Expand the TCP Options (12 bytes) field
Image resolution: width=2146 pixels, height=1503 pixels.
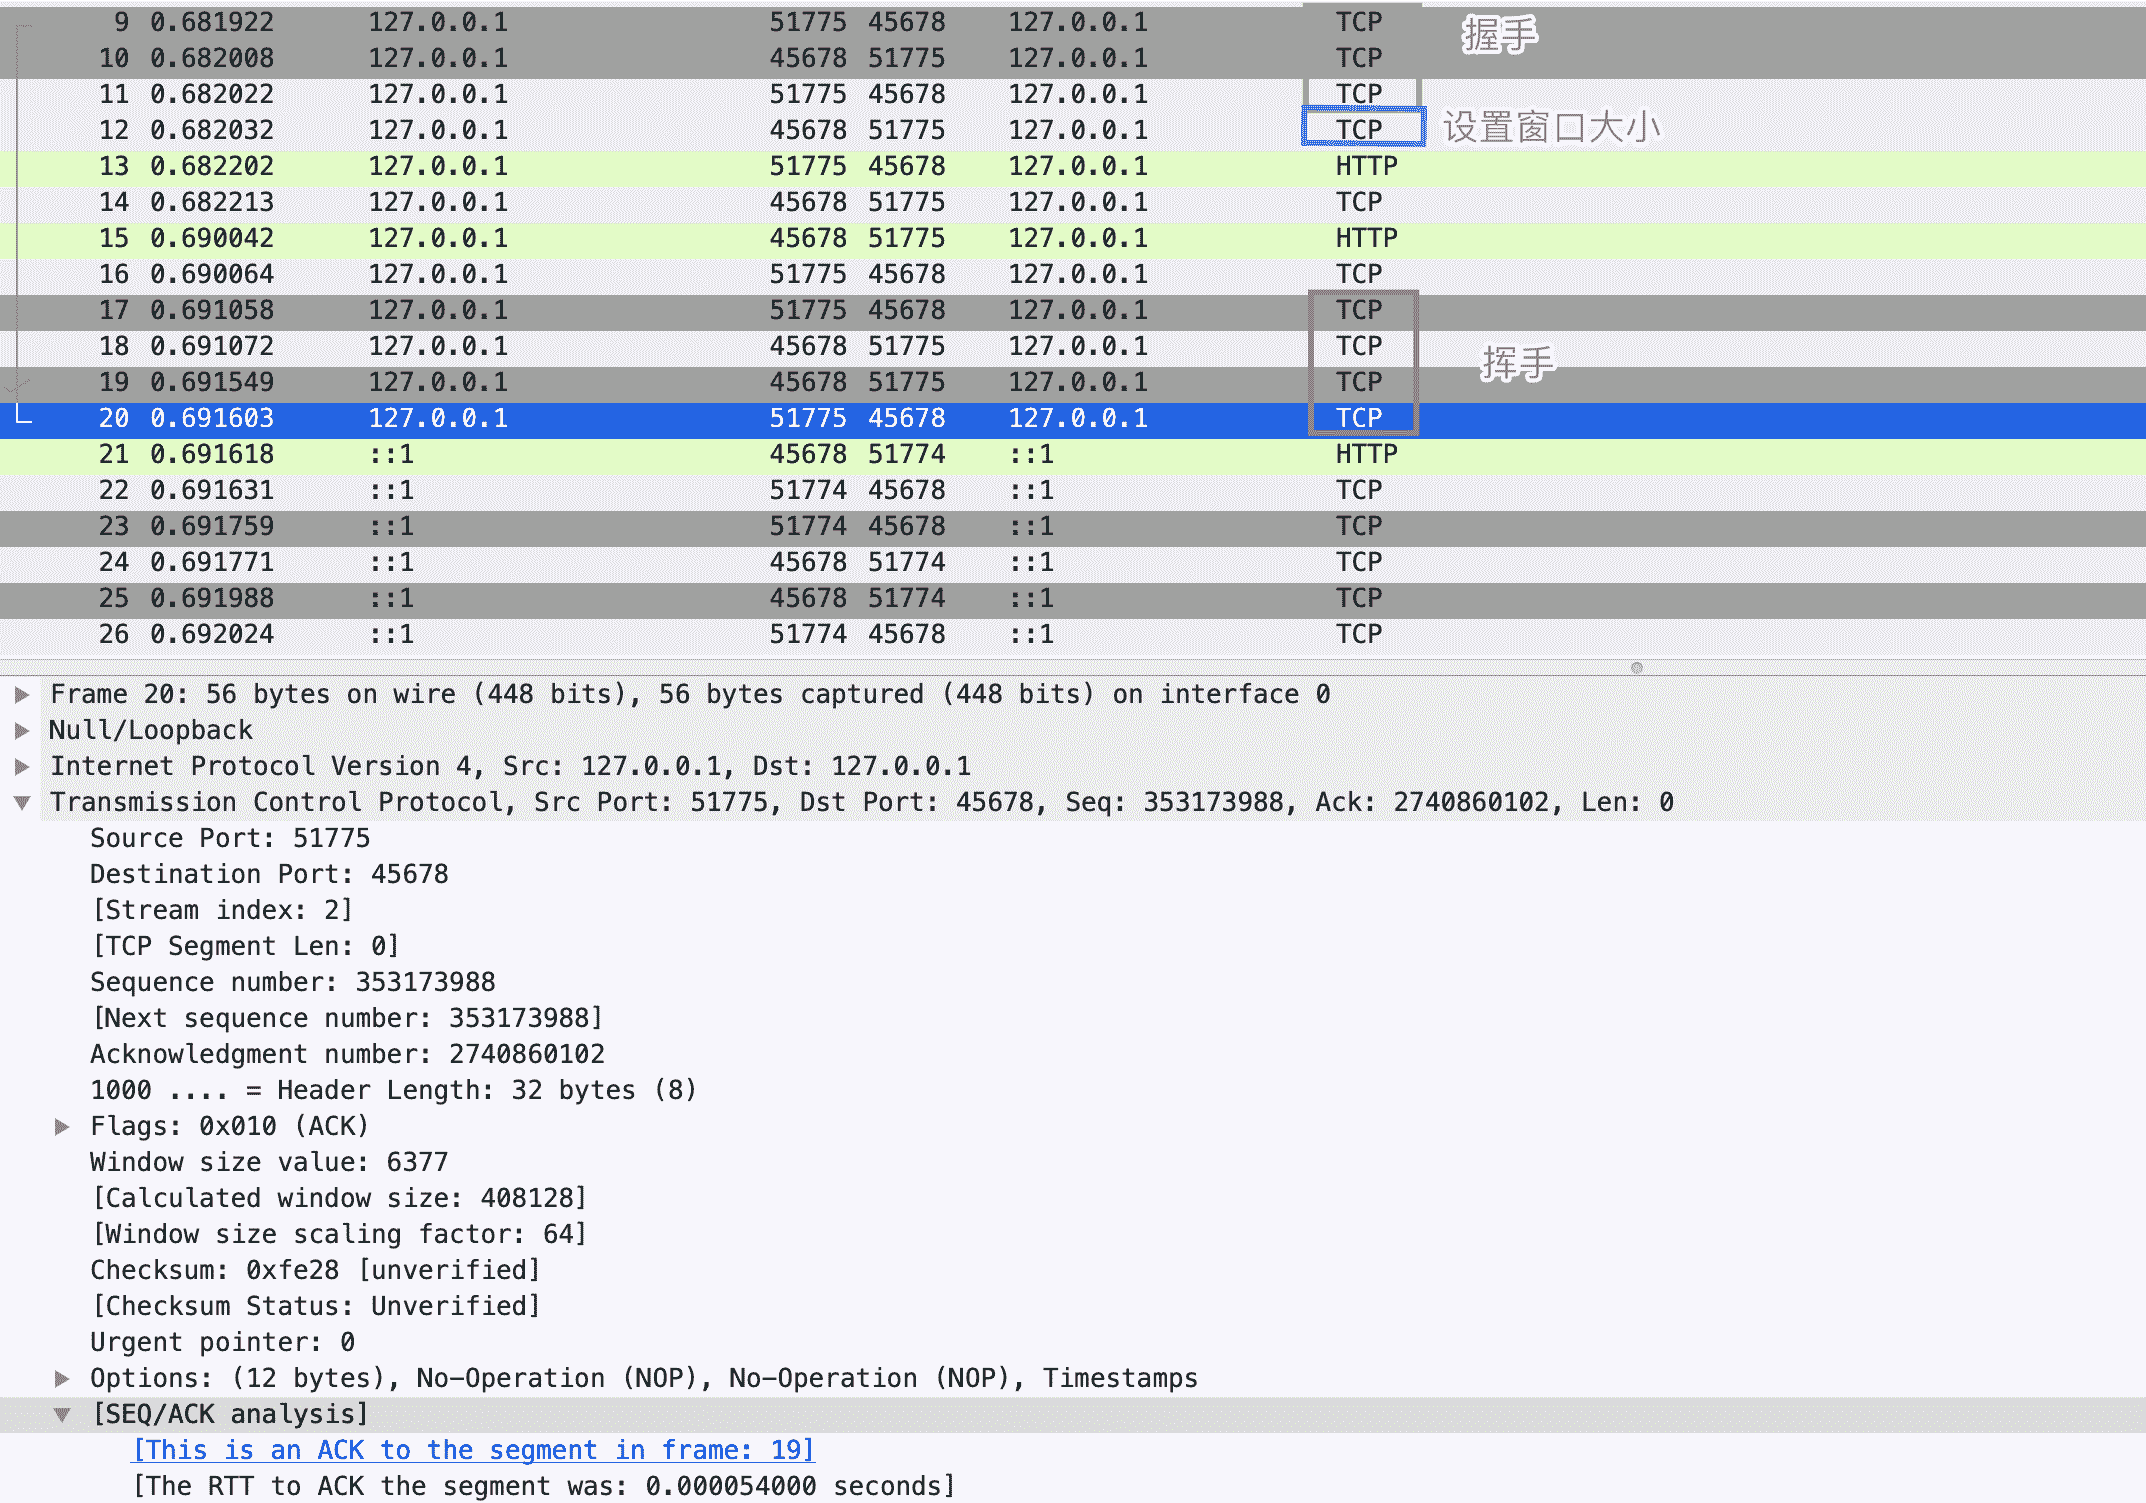click(x=62, y=1378)
